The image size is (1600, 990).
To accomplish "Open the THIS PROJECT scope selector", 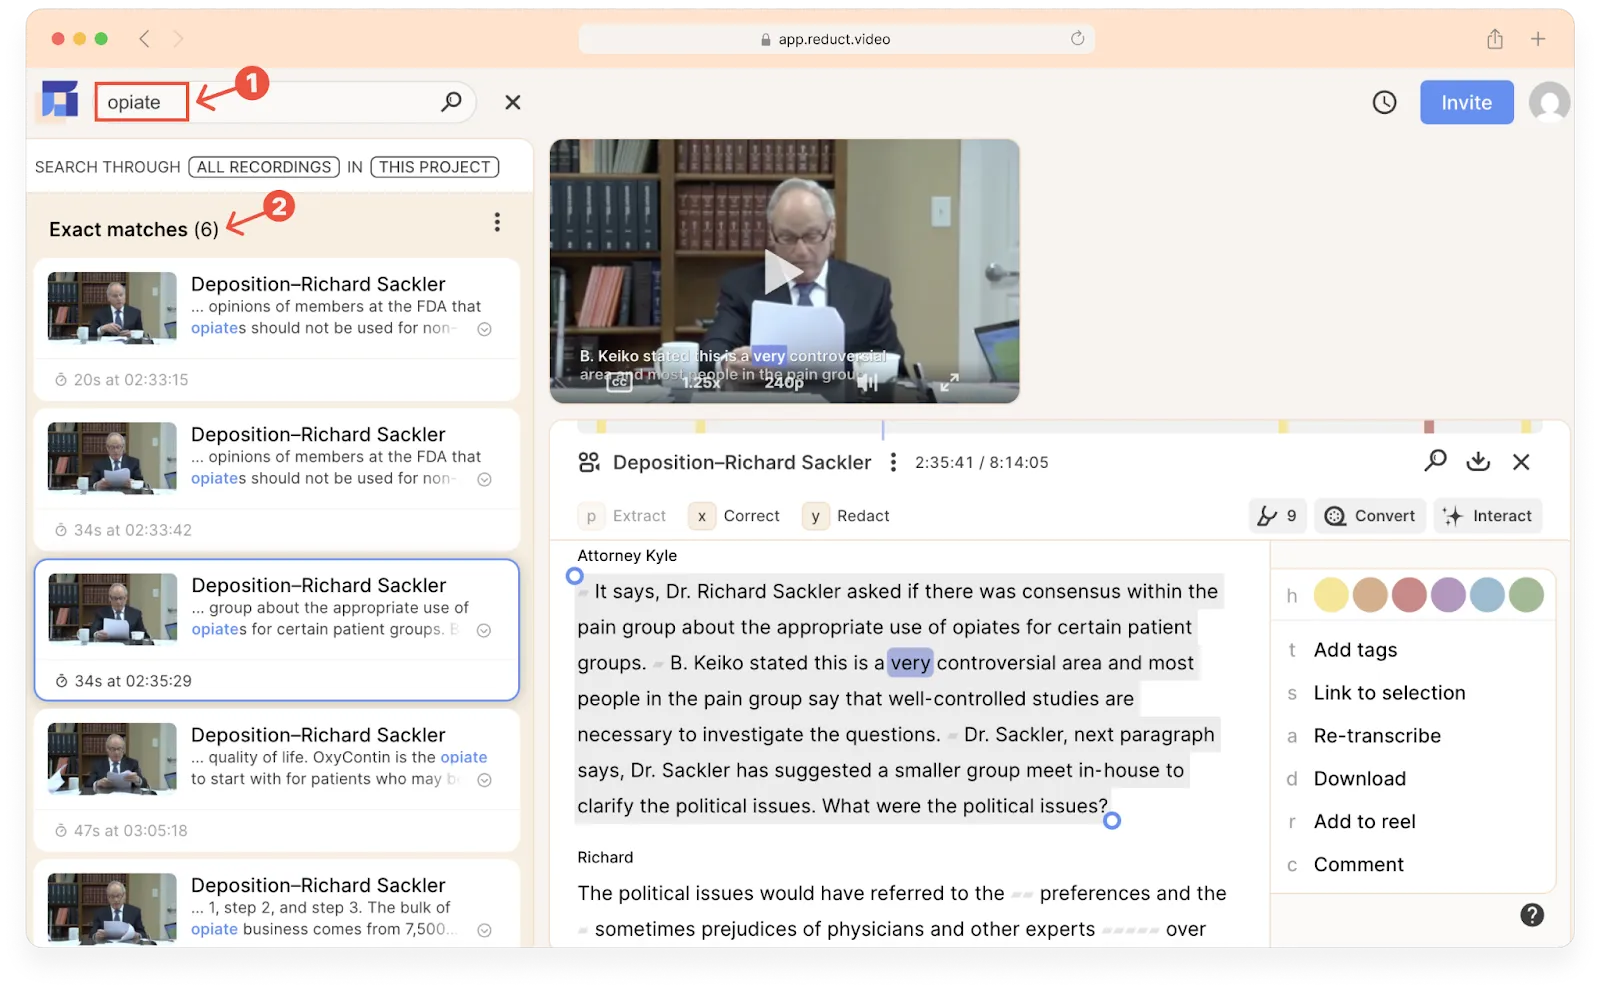I will click(x=435, y=167).
